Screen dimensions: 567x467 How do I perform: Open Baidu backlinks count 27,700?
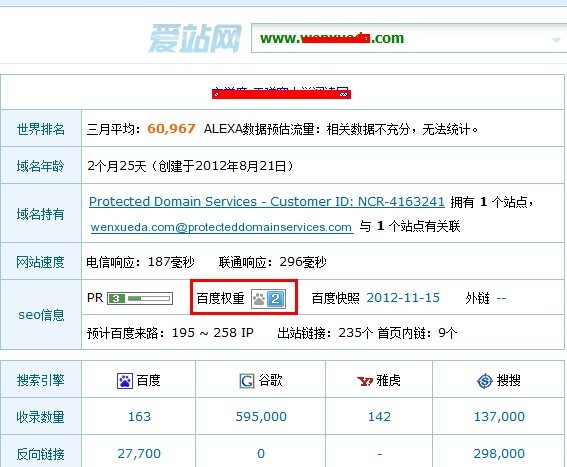coord(139,454)
